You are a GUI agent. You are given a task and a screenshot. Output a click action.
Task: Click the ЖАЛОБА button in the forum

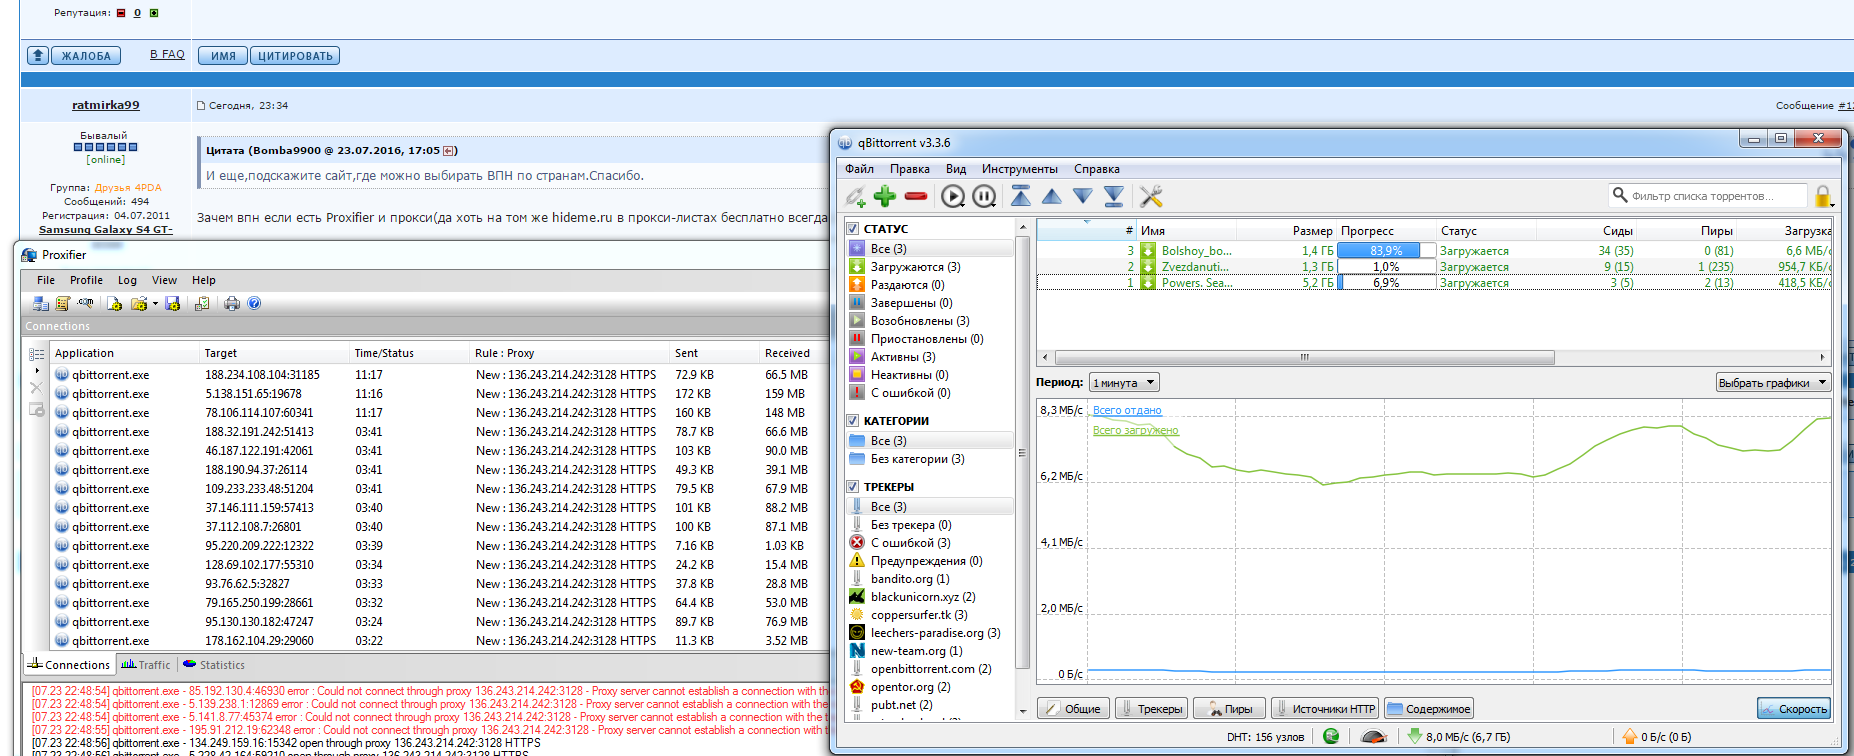(85, 56)
